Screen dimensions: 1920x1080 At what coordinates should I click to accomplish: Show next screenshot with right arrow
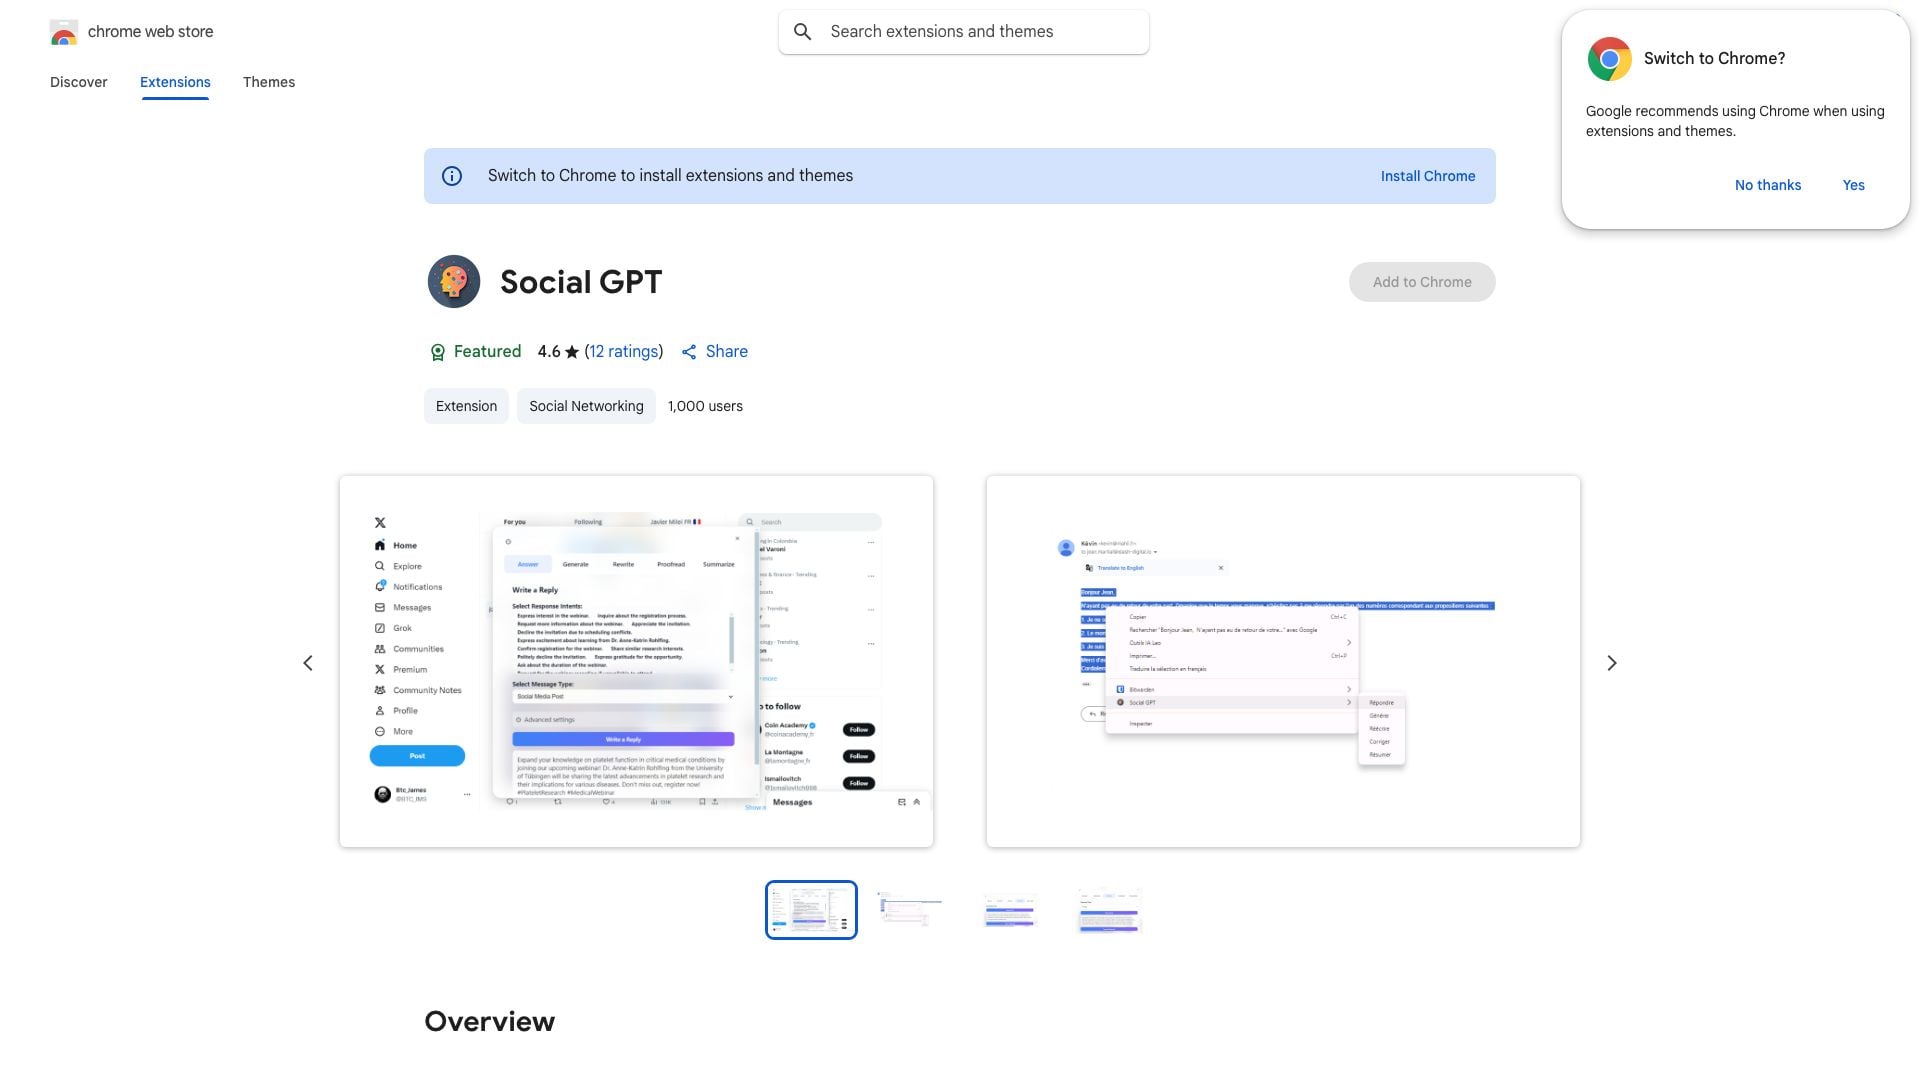[x=1611, y=663]
